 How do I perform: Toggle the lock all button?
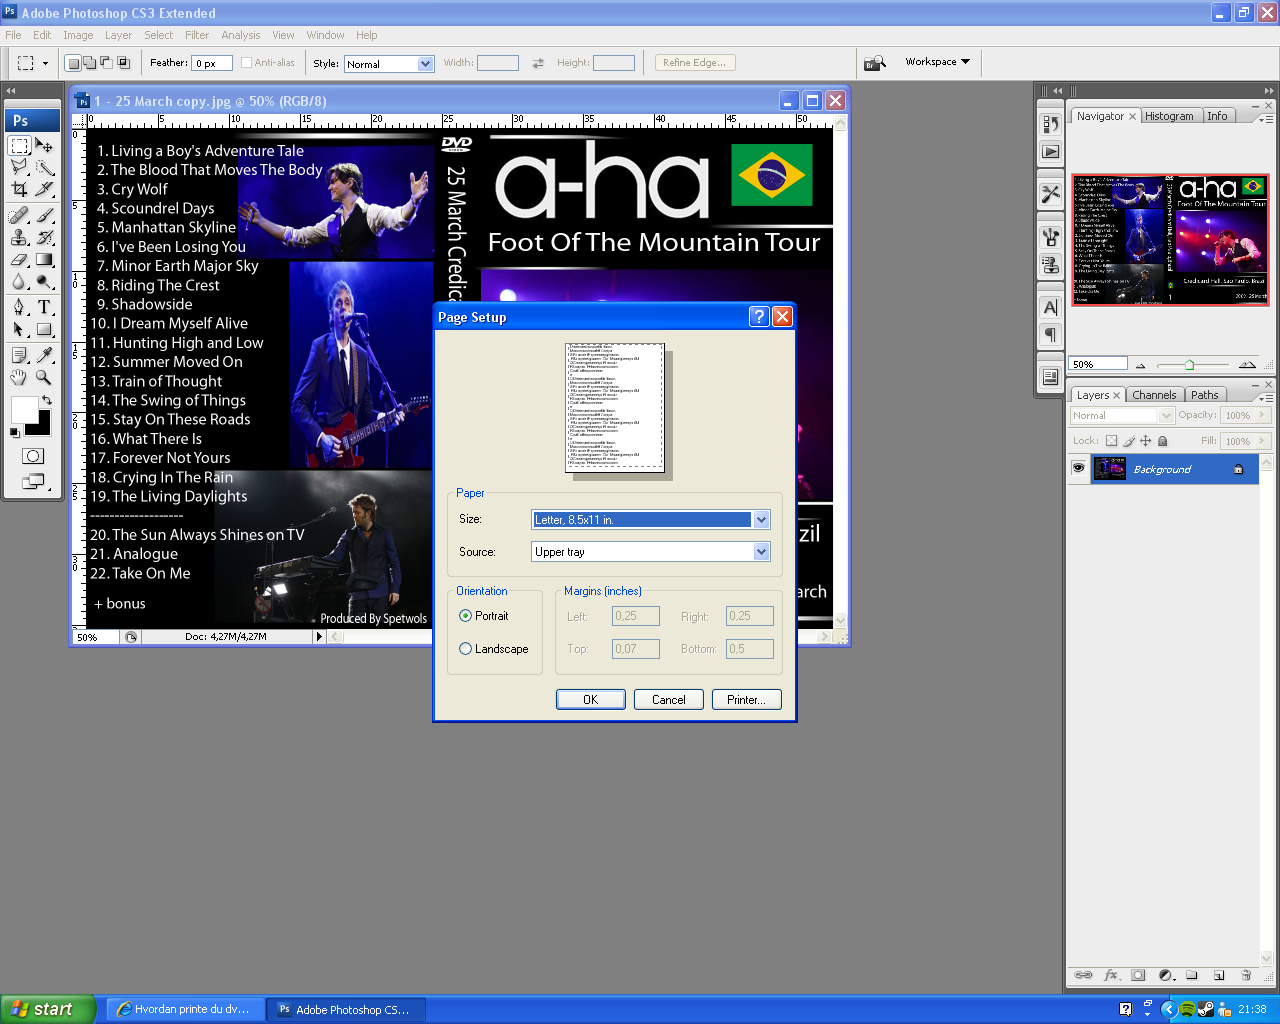[x=1162, y=441]
